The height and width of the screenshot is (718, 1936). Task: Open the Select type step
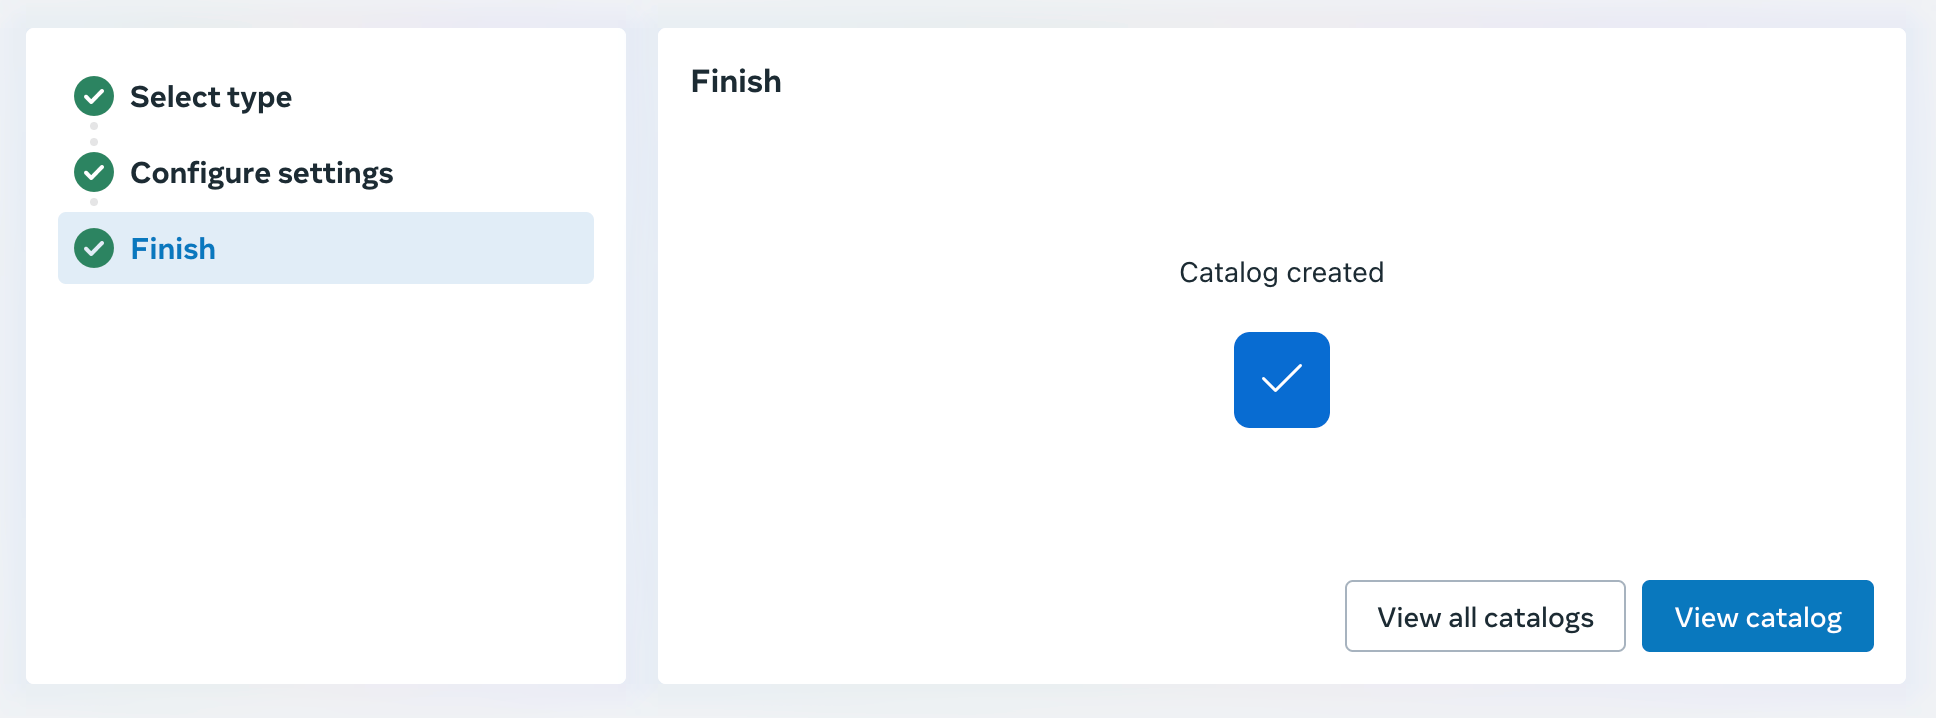pyautogui.click(x=210, y=97)
